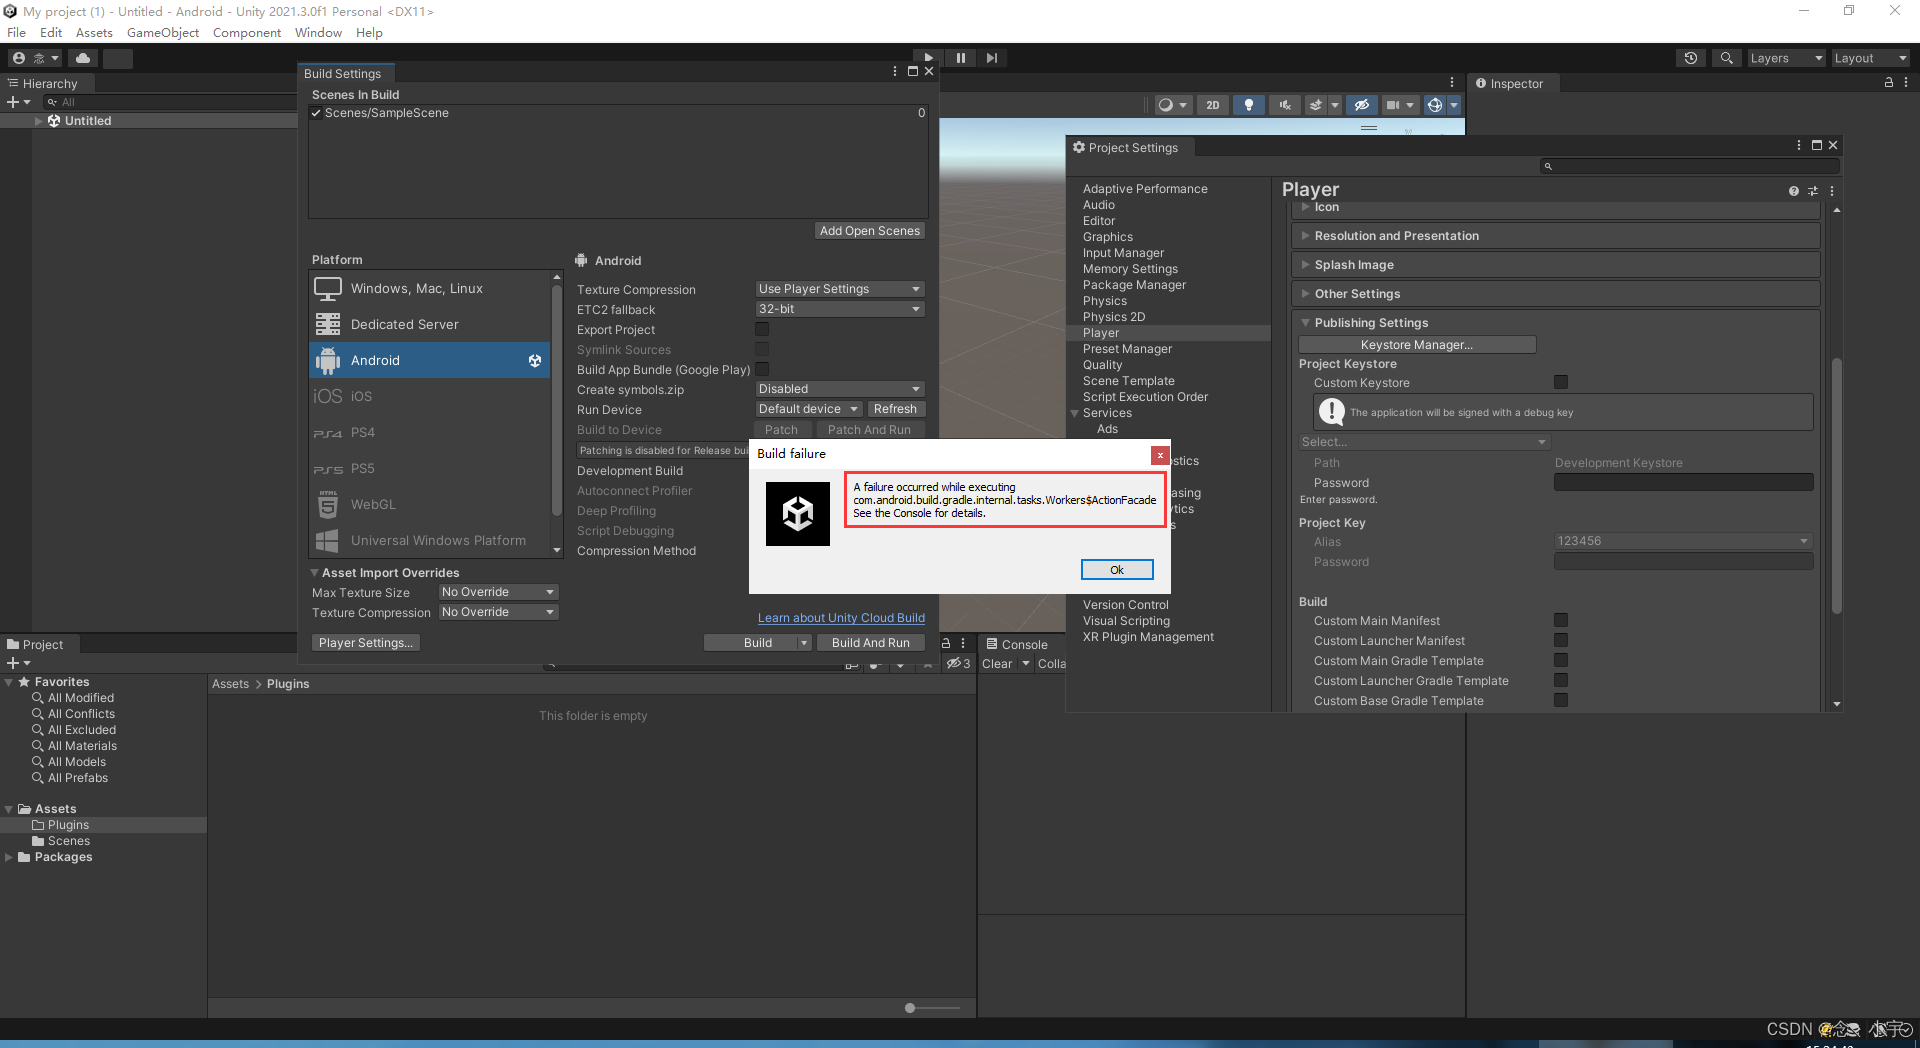
Task: Enable Custom Base Gradle Template checkbox
Action: click(1561, 700)
